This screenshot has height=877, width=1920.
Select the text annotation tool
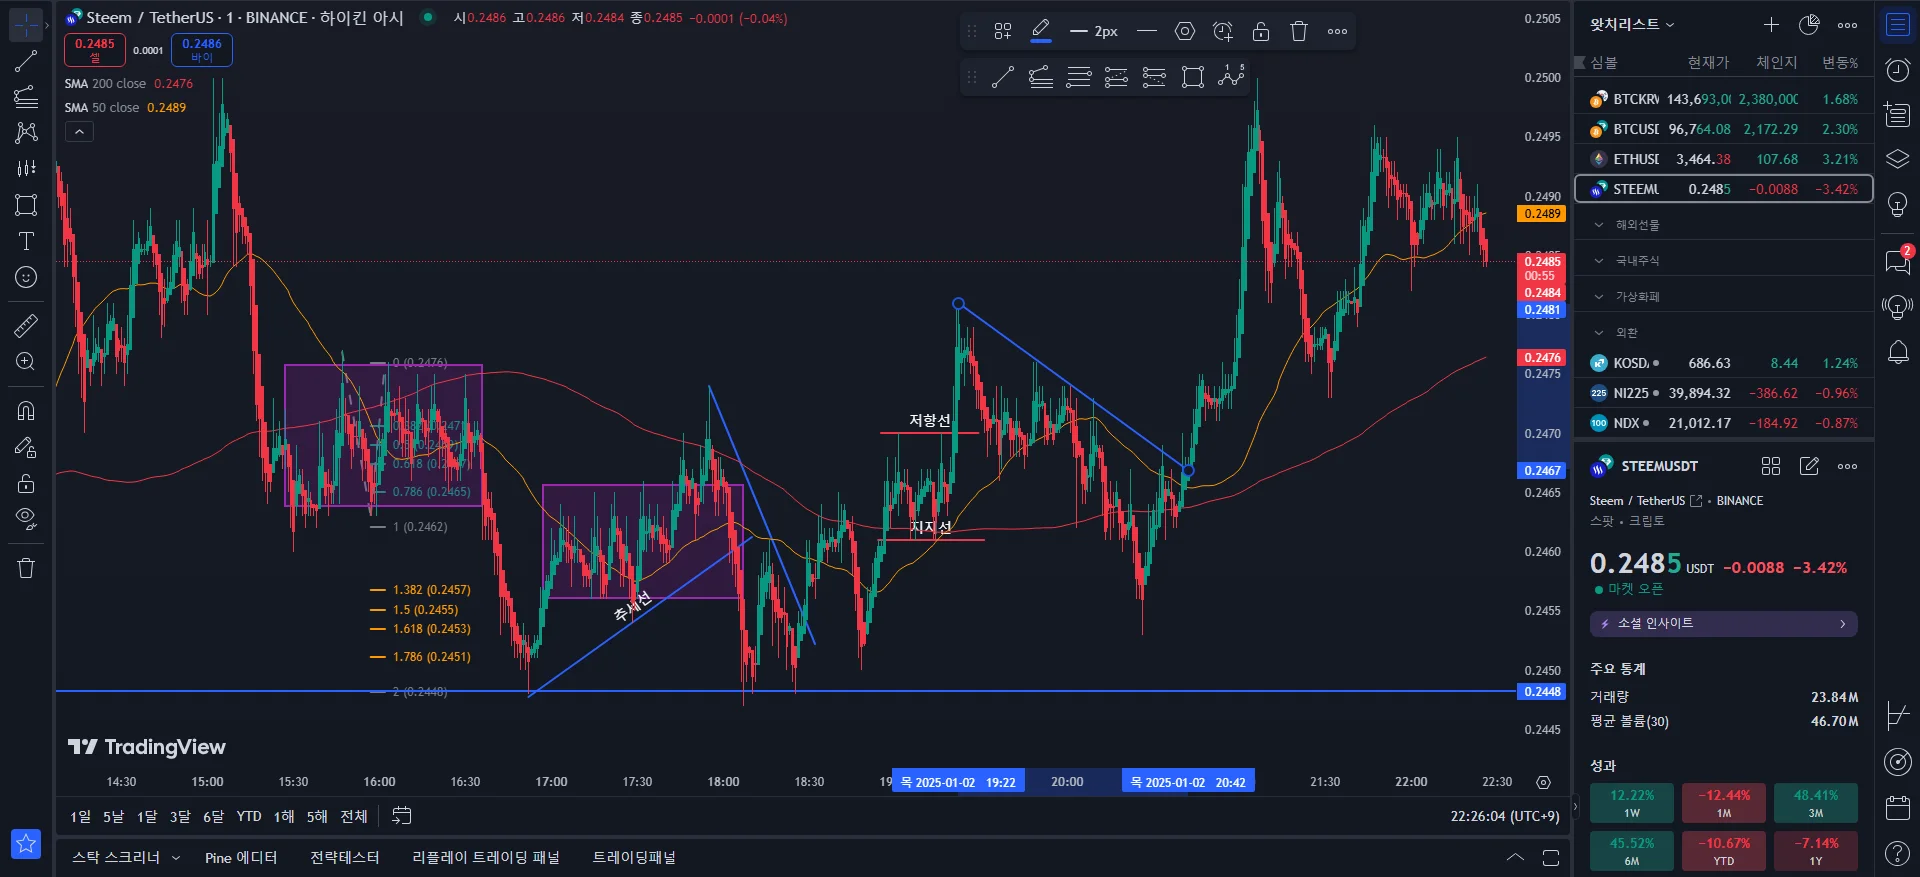pyautogui.click(x=26, y=241)
